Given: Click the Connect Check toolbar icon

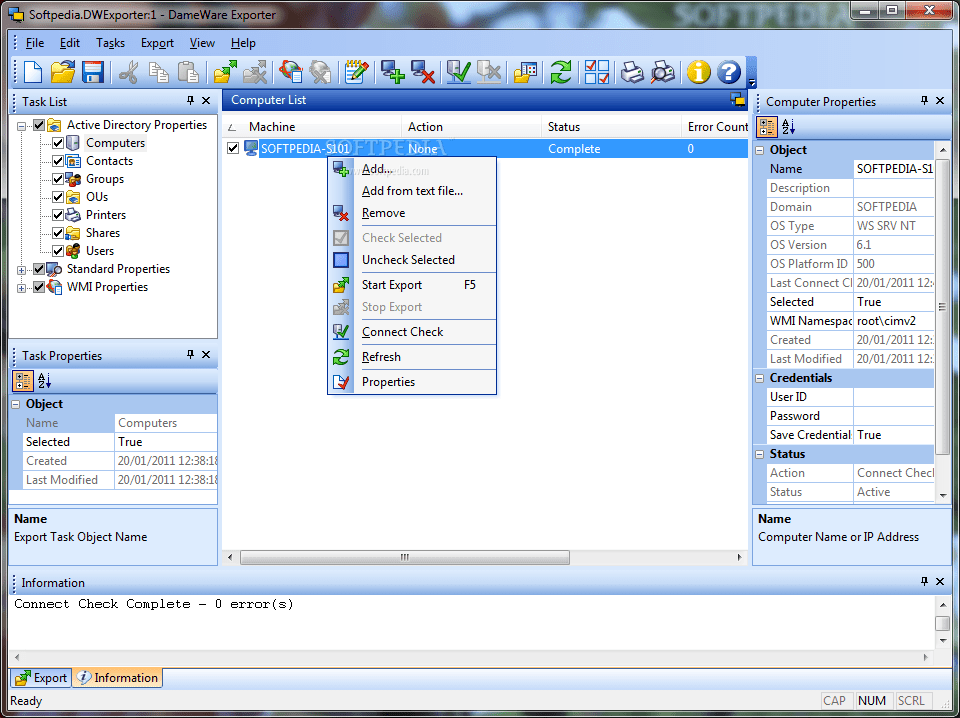Looking at the screenshot, I should (459, 72).
